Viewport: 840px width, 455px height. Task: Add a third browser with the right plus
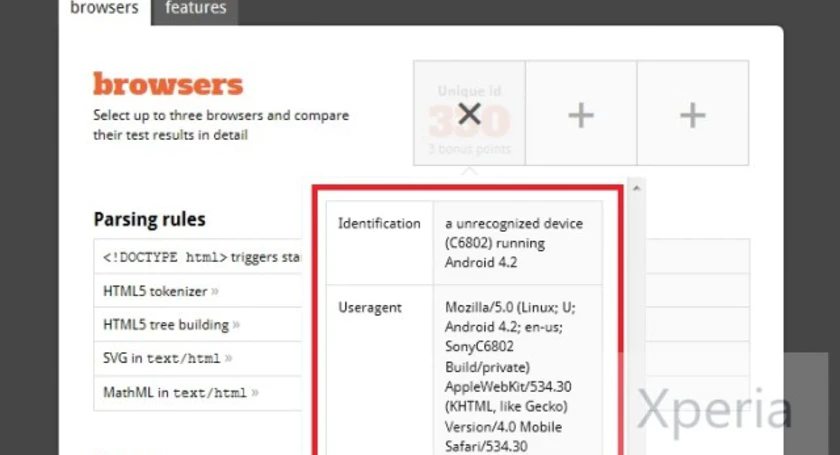[693, 115]
